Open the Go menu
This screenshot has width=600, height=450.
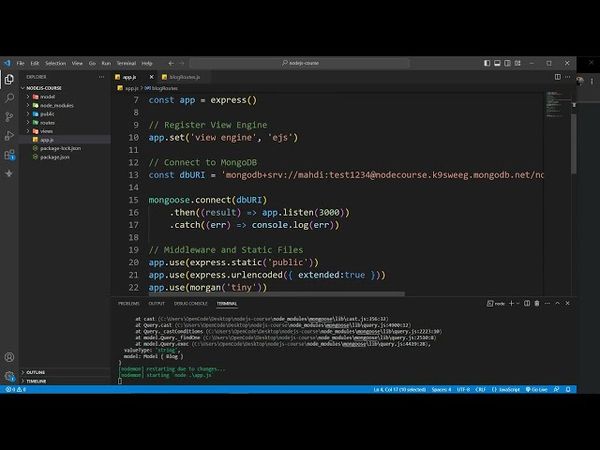(x=92, y=63)
